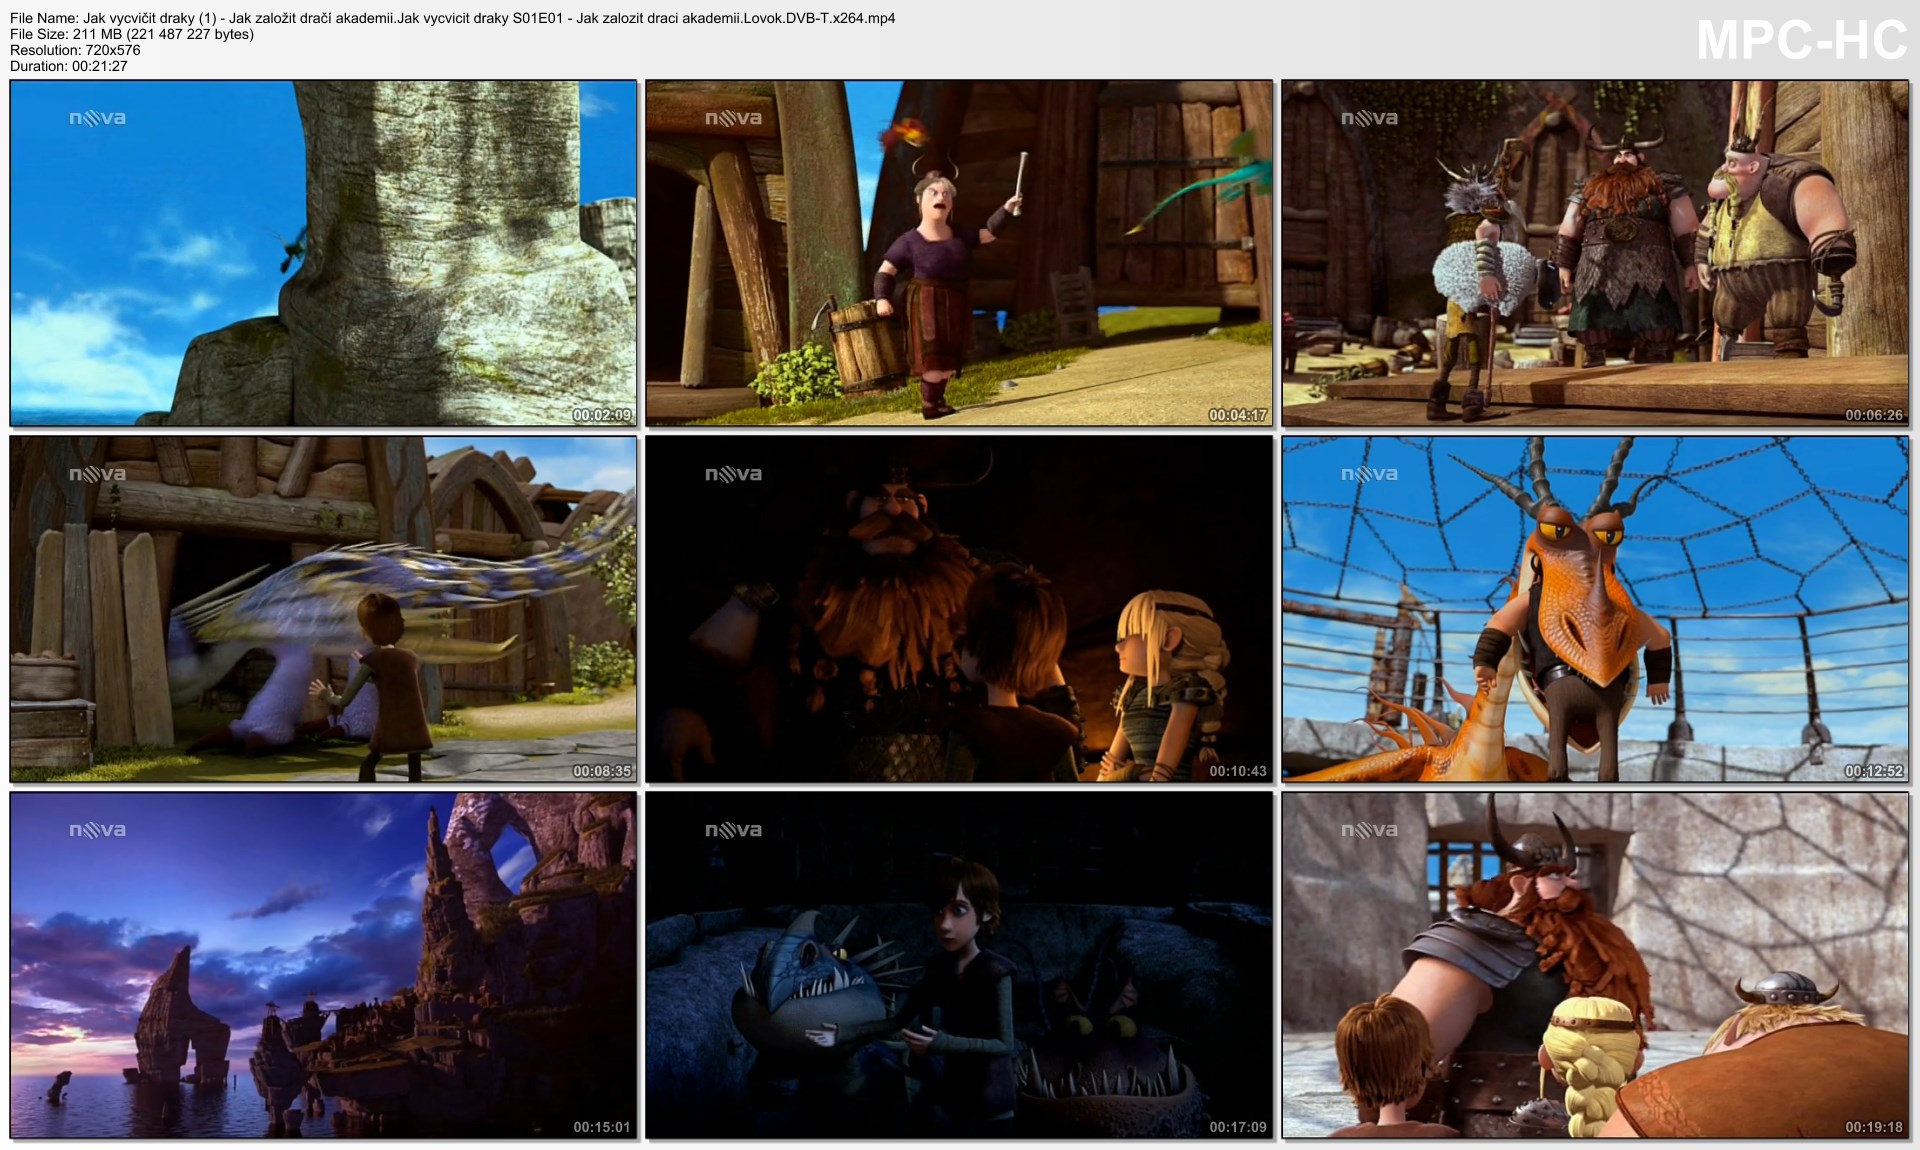This screenshot has height=1150, width=1920.
Task: Click the dark campfire thumbnail at 00:10:43
Action: 959,608
